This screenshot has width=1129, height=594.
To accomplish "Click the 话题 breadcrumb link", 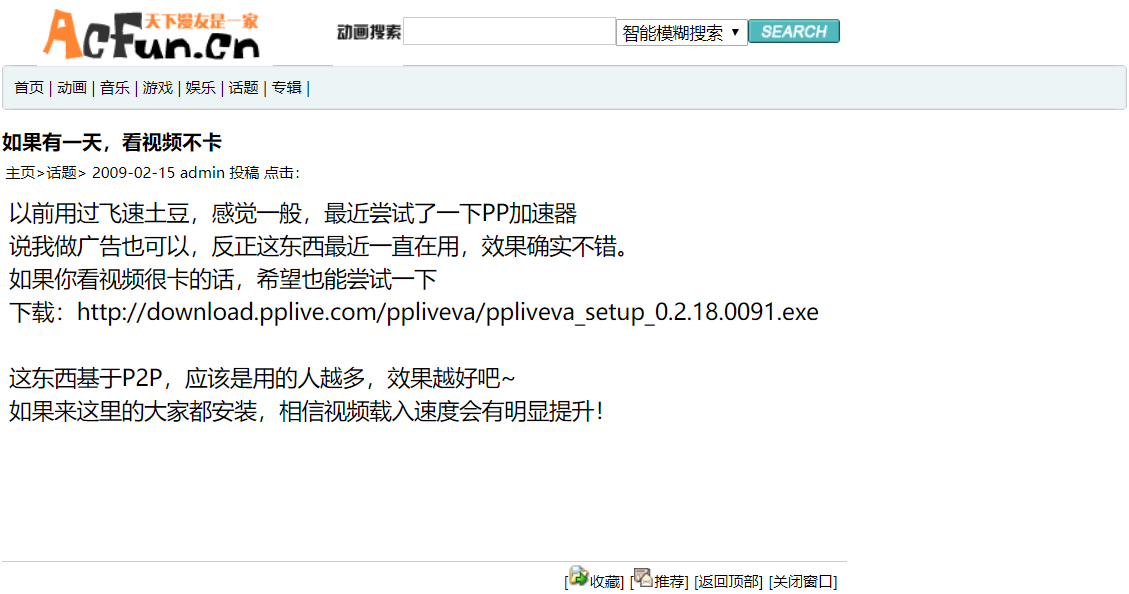I will 61,173.
